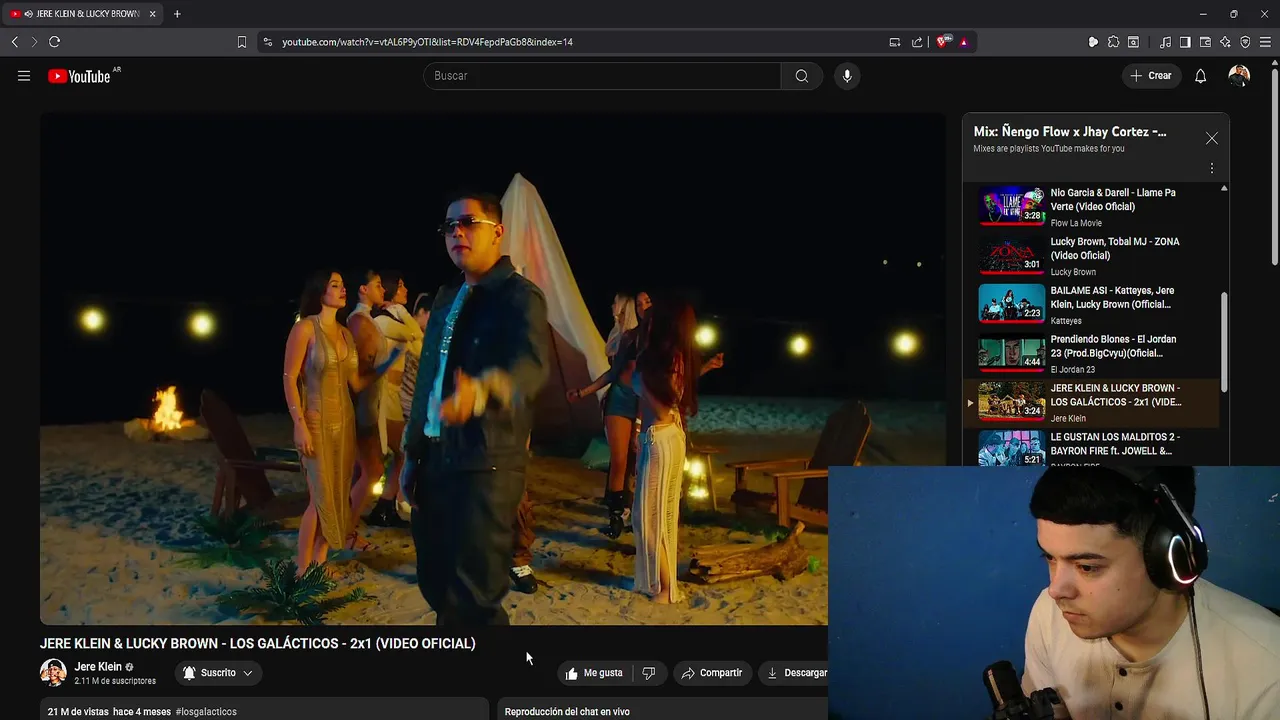
Task: Click '21 M de vistas' text
Action: [78, 712]
